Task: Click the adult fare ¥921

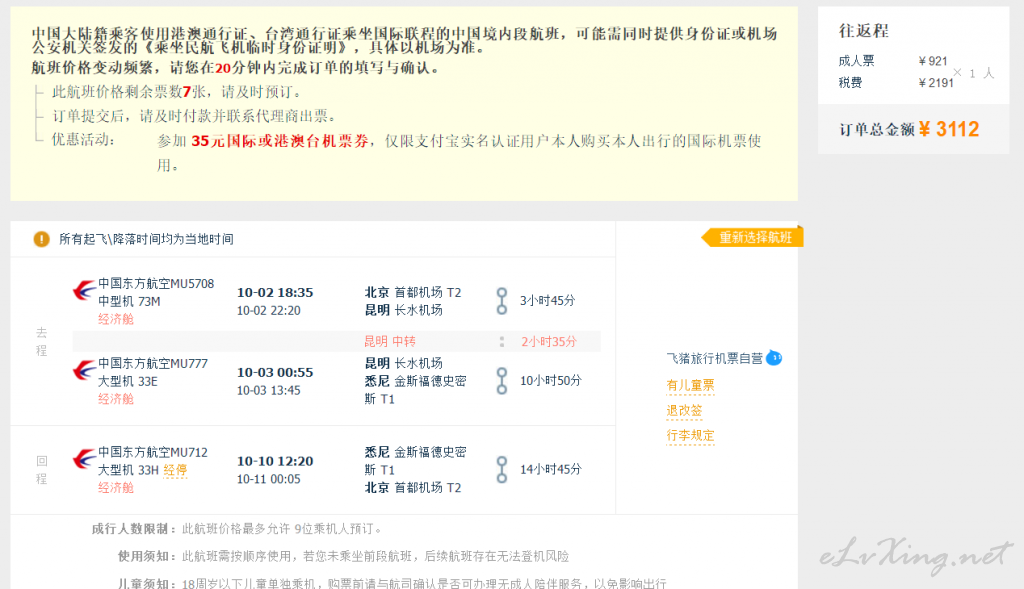Action: click(933, 61)
